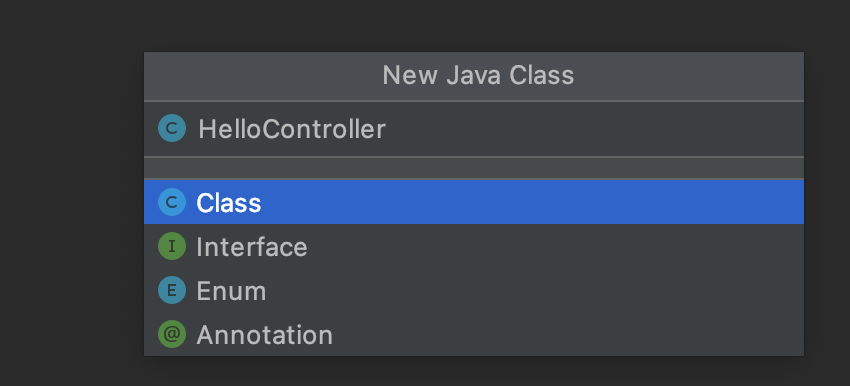850x386 pixels.
Task: Click the Enum E icon
Action: click(172, 291)
